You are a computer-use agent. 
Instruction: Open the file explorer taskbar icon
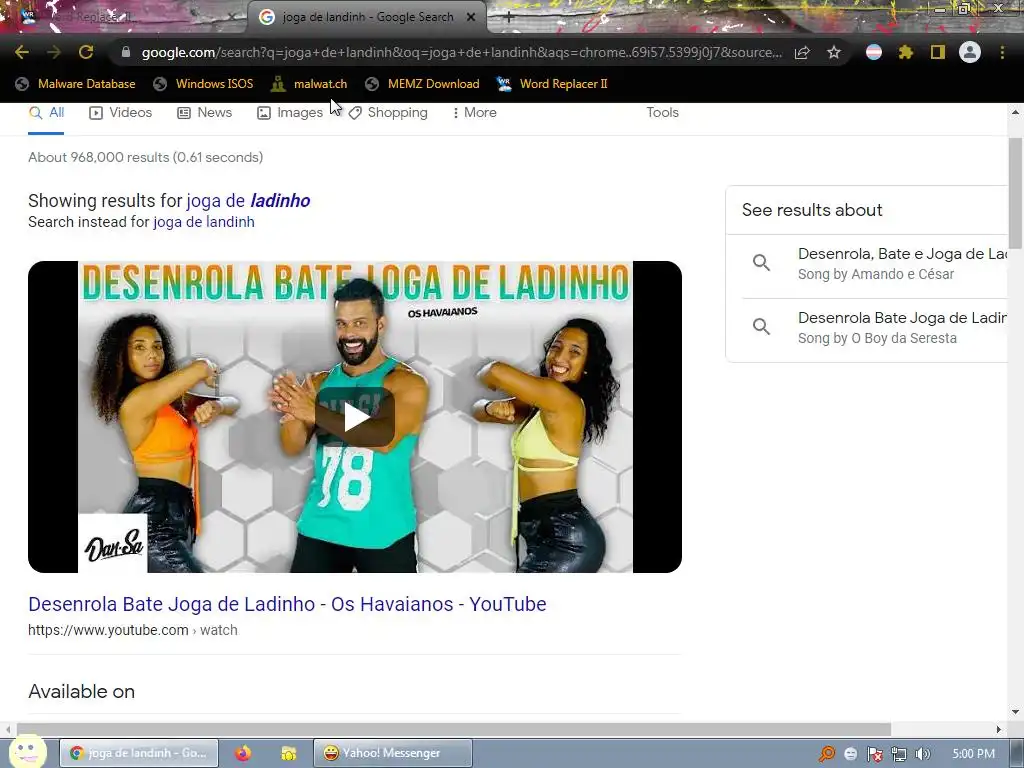[289, 753]
